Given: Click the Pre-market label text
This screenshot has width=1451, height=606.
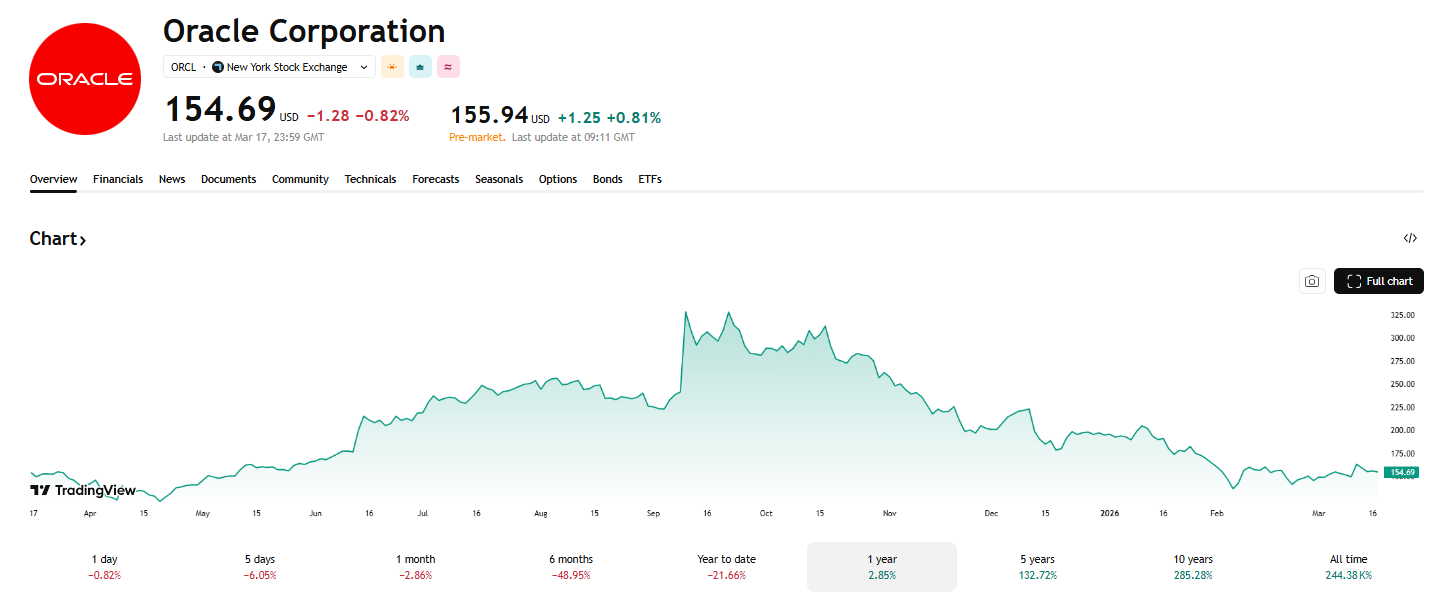Looking at the screenshot, I should [x=476, y=137].
